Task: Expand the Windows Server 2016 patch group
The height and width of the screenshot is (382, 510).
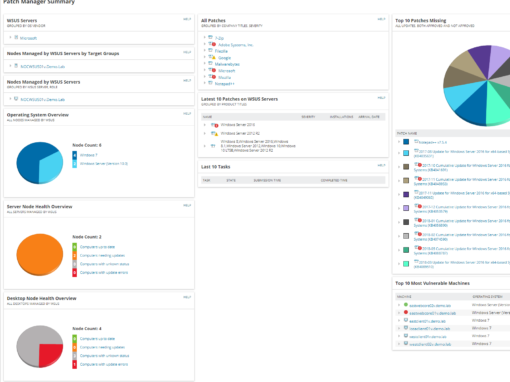Action: tap(204, 125)
